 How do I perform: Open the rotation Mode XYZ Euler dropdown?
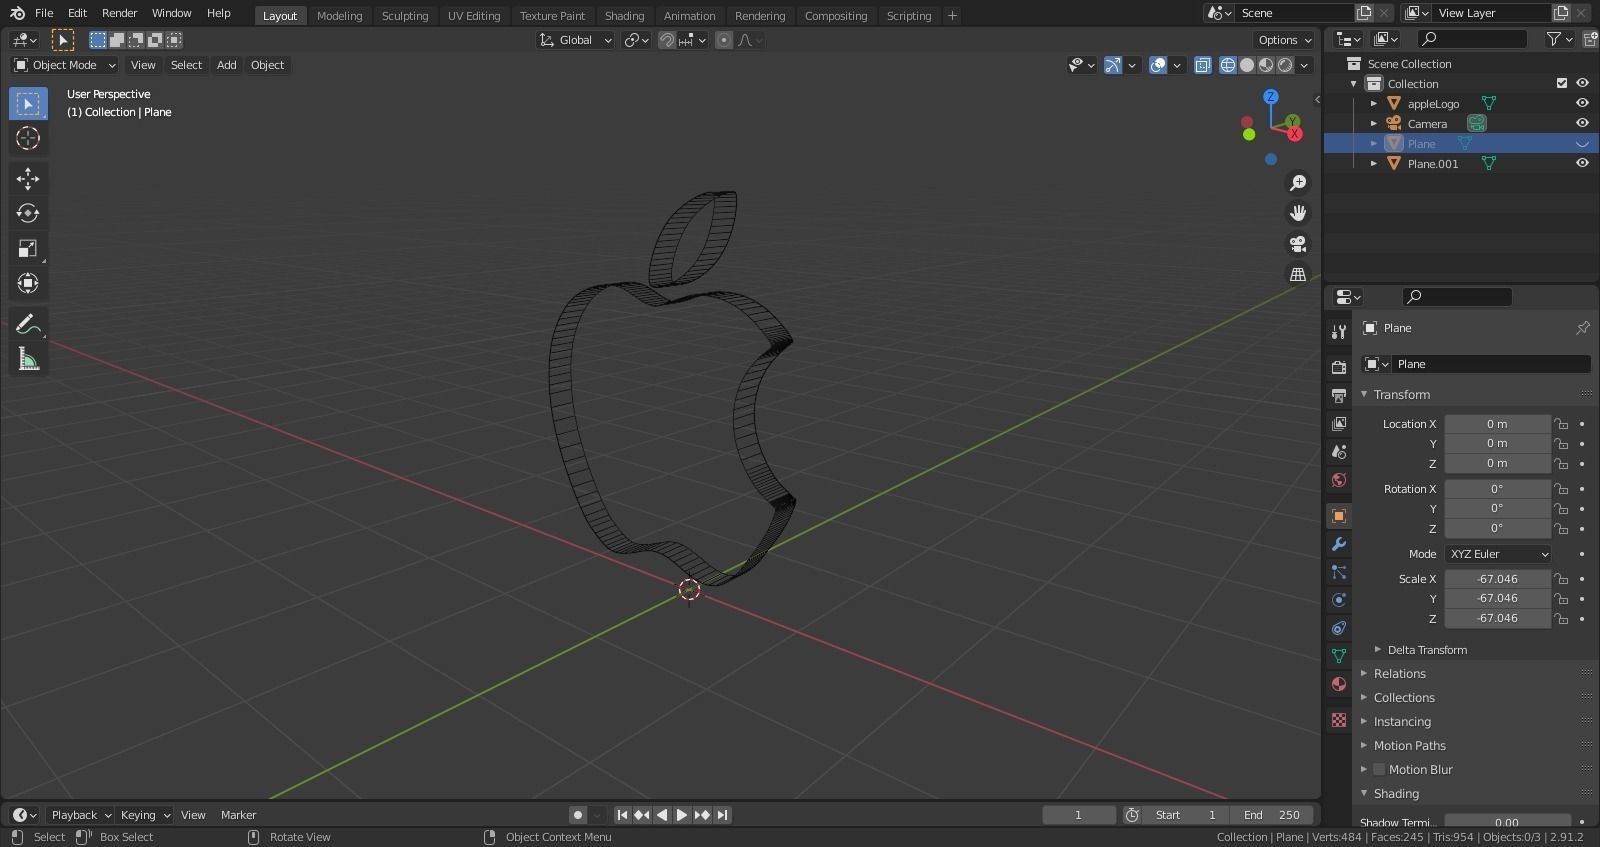(1498, 554)
